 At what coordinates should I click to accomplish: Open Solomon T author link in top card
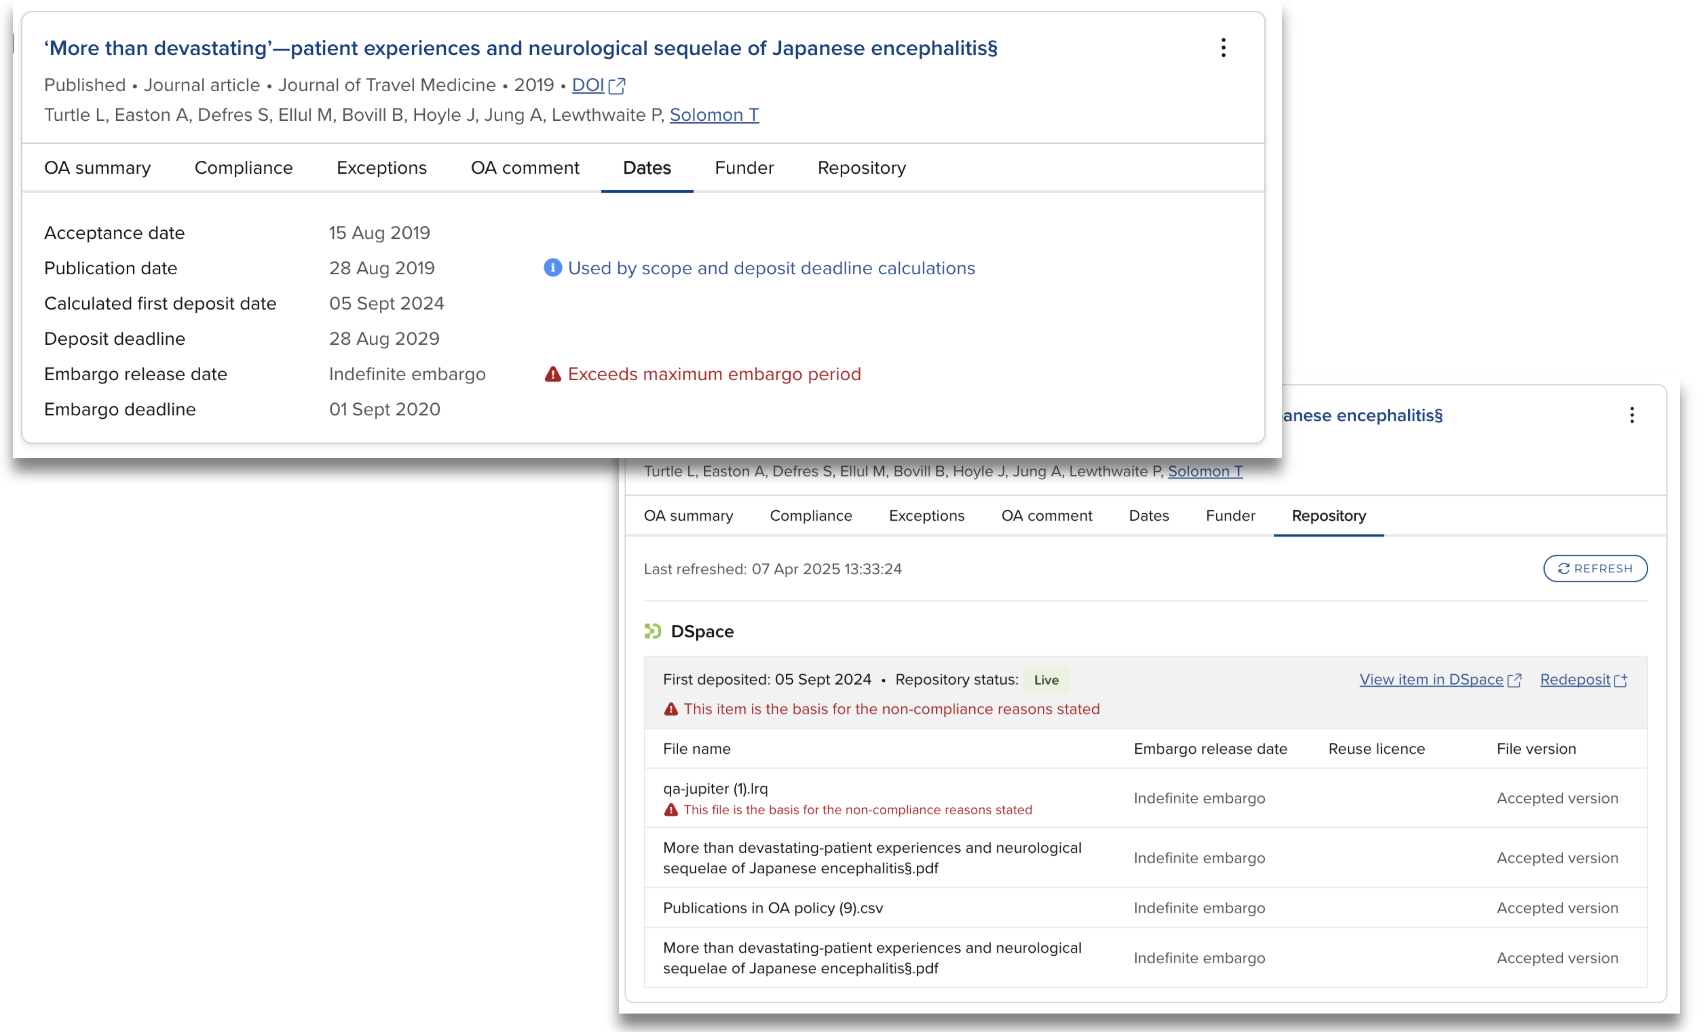pyautogui.click(x=714, y=115)
